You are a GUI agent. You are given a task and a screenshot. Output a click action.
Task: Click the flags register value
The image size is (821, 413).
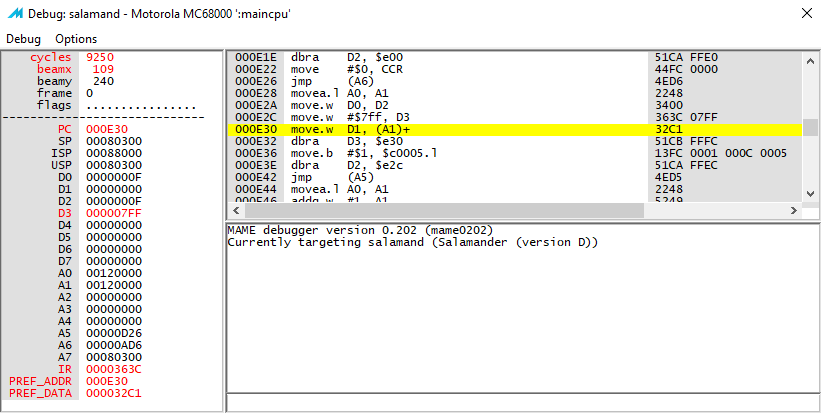click(x=141, y=106)
